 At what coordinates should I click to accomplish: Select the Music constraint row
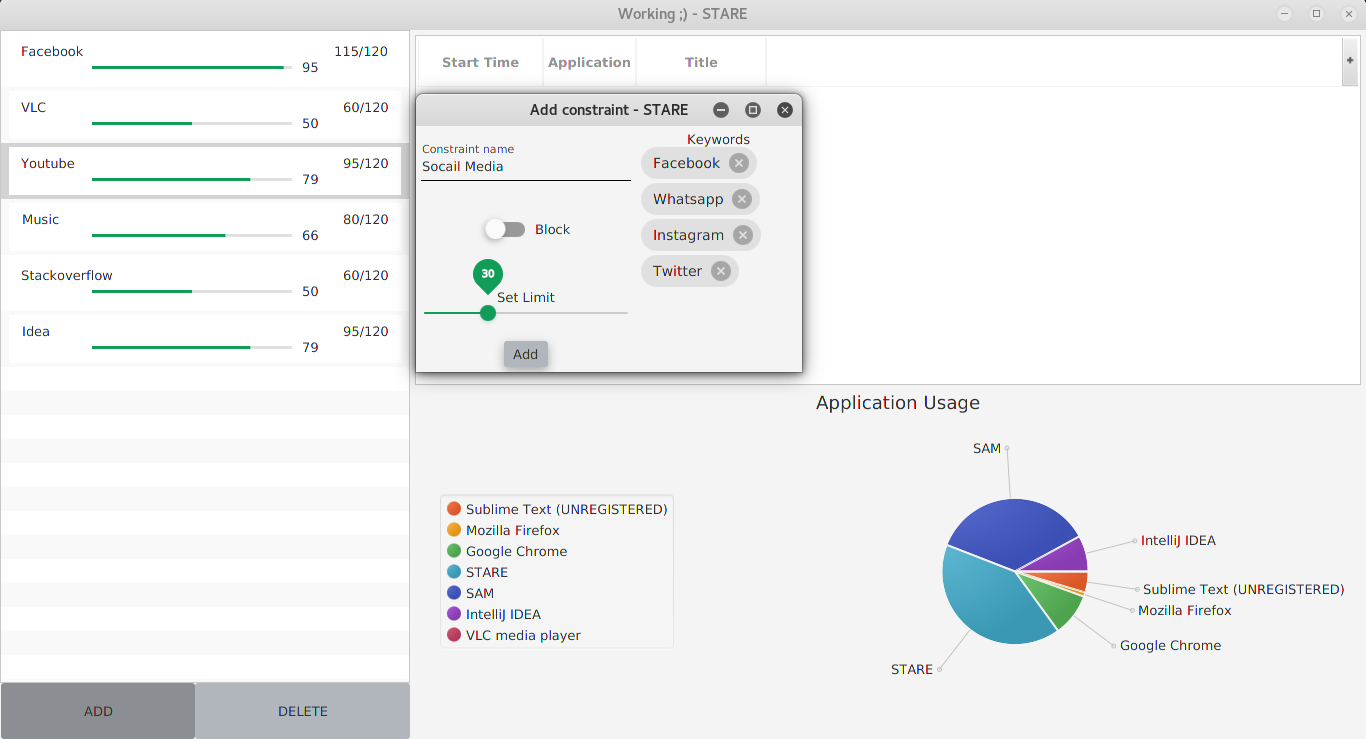pos(205,227)
